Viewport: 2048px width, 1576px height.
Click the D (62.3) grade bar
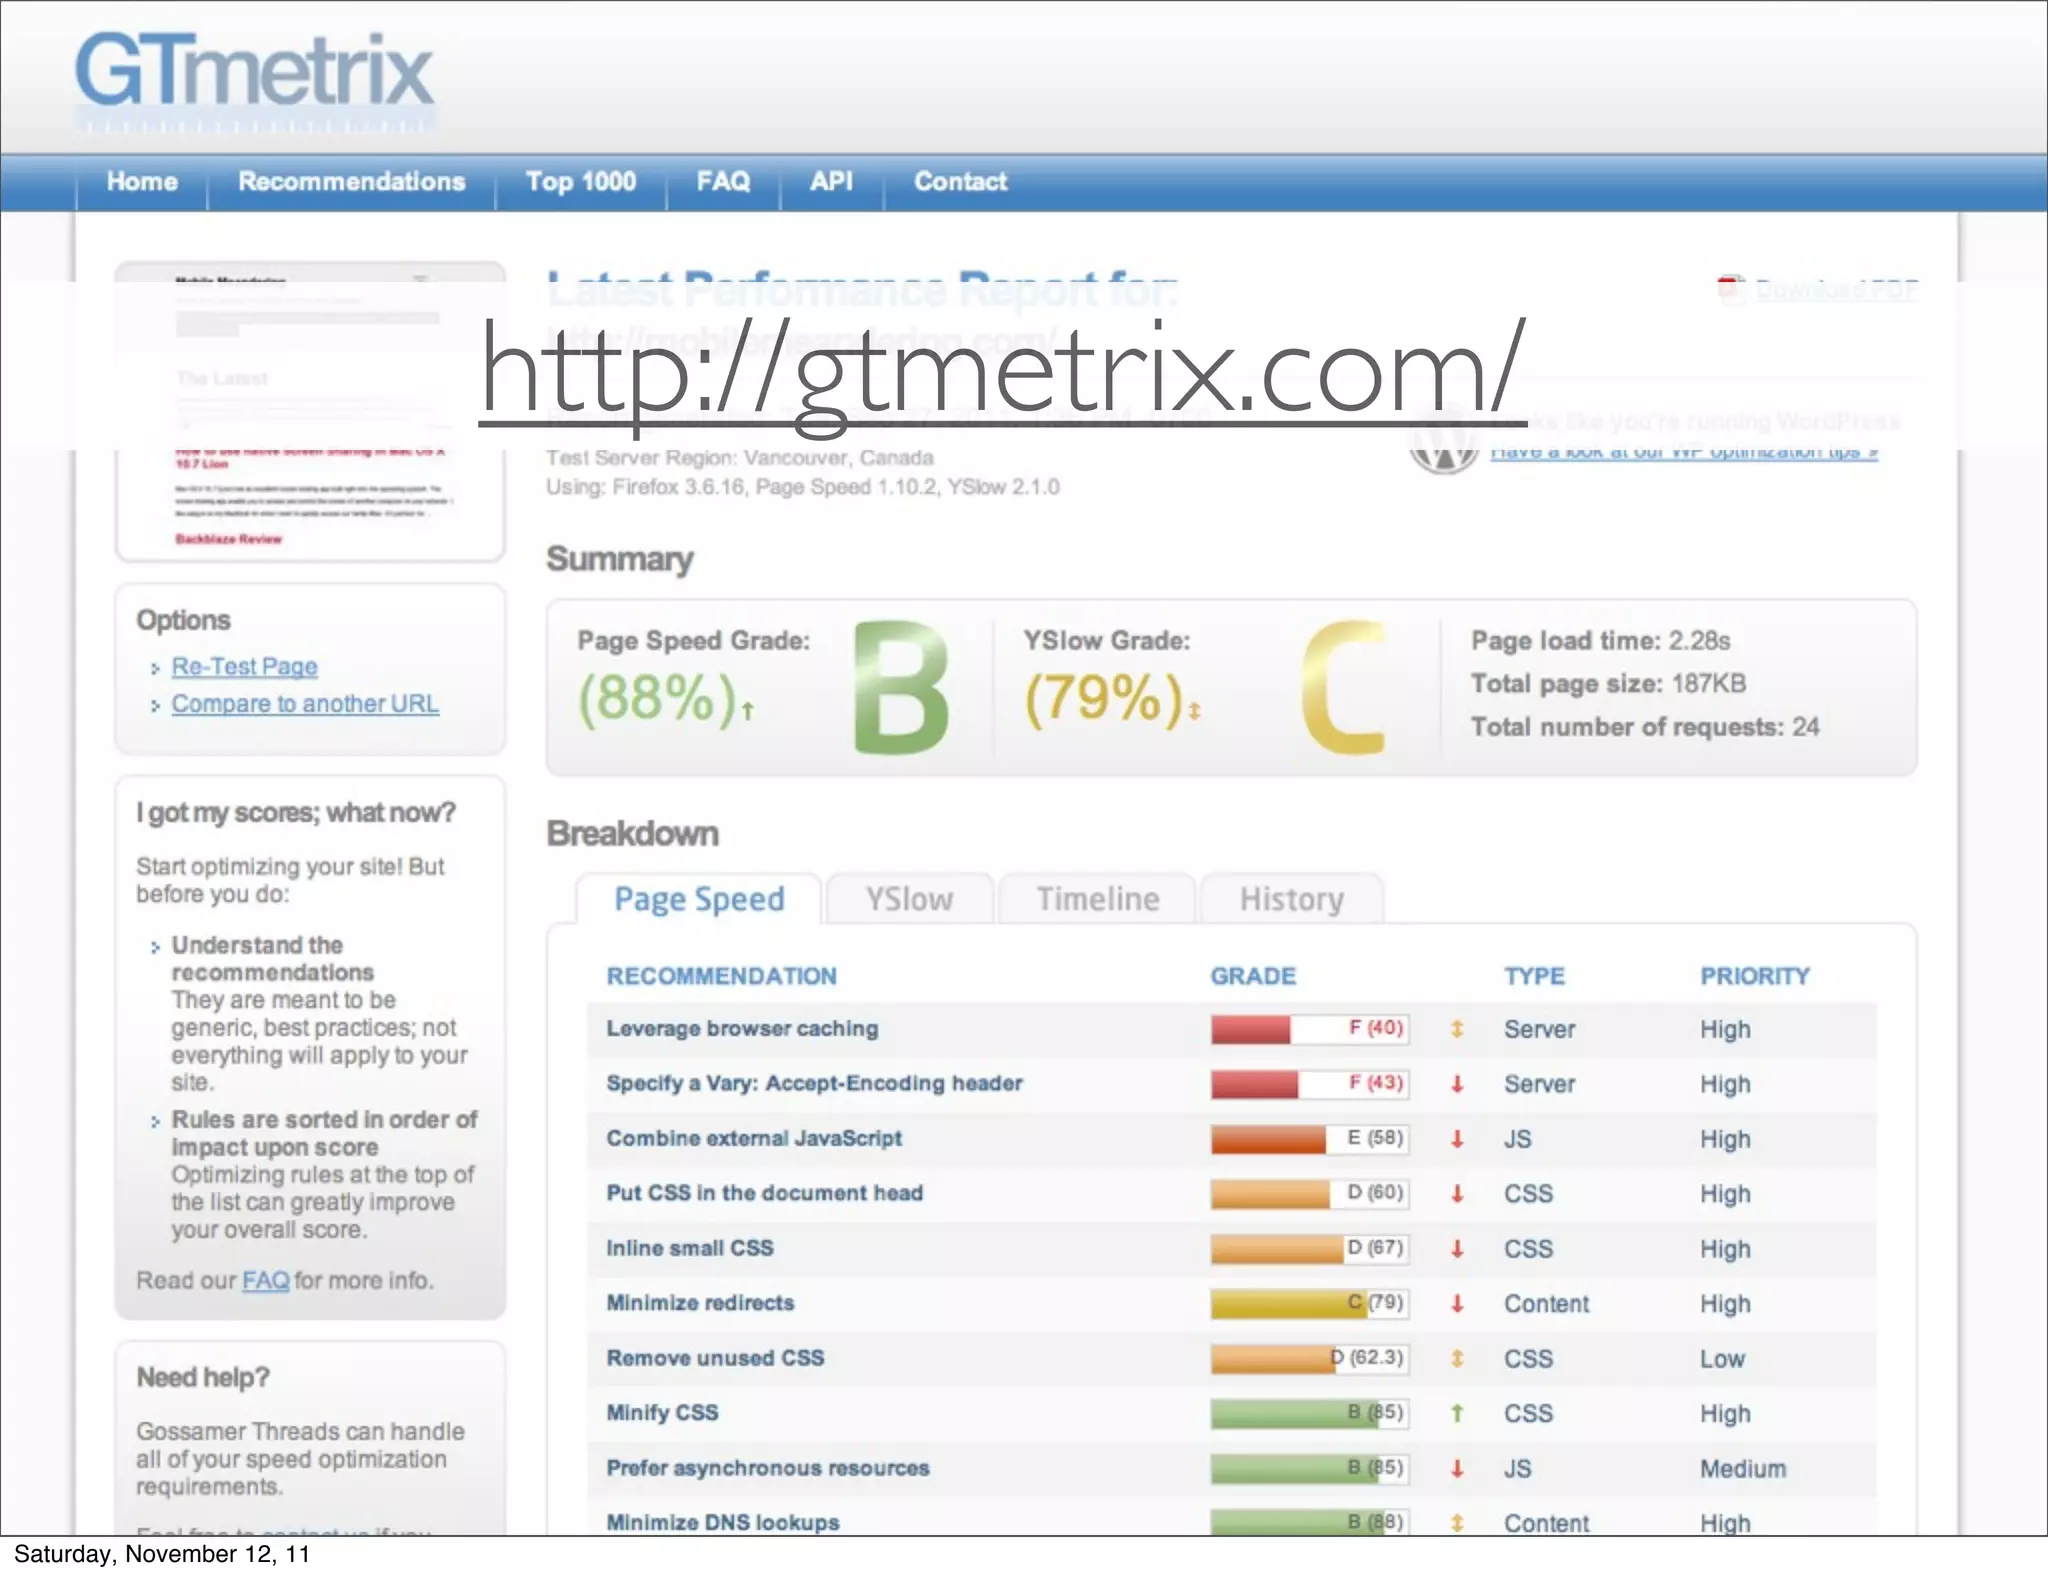coord(1310,1359)
